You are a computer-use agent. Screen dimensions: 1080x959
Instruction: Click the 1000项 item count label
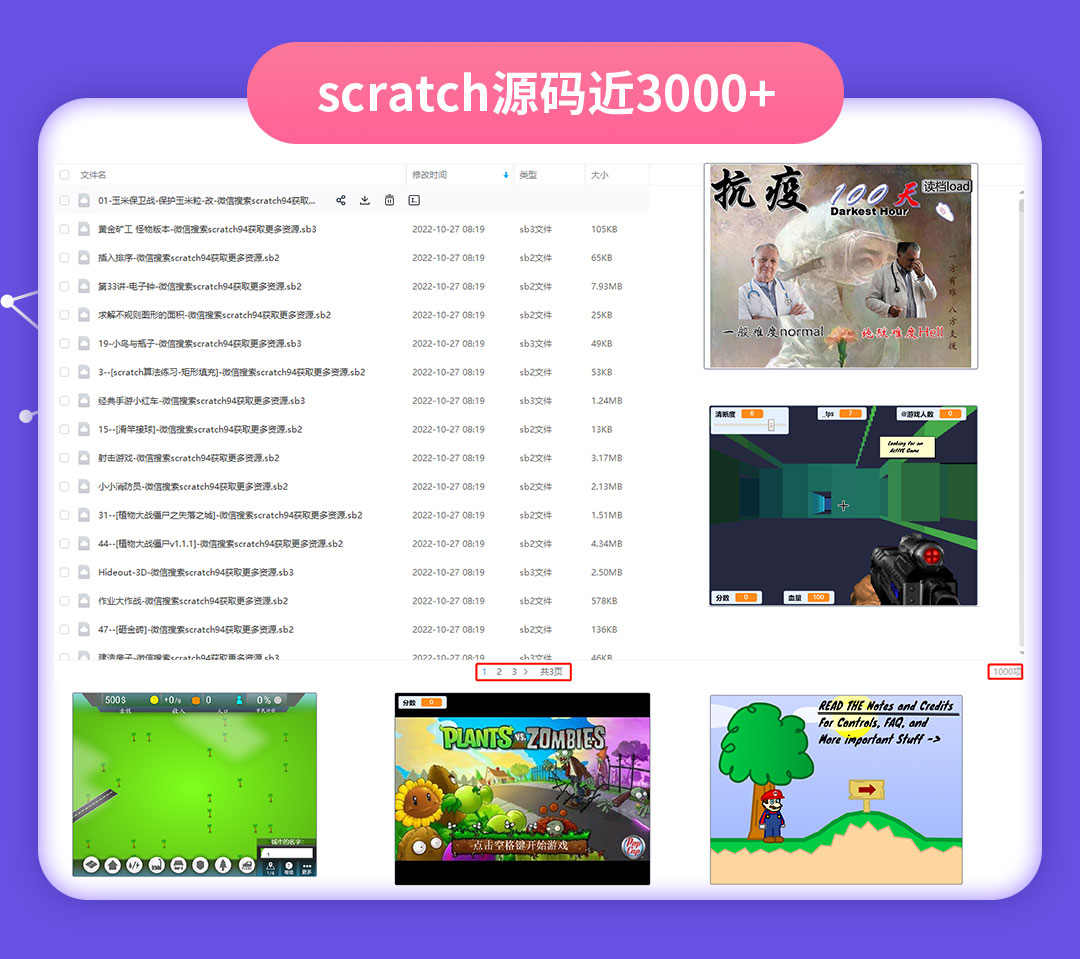pos(1006,672)
